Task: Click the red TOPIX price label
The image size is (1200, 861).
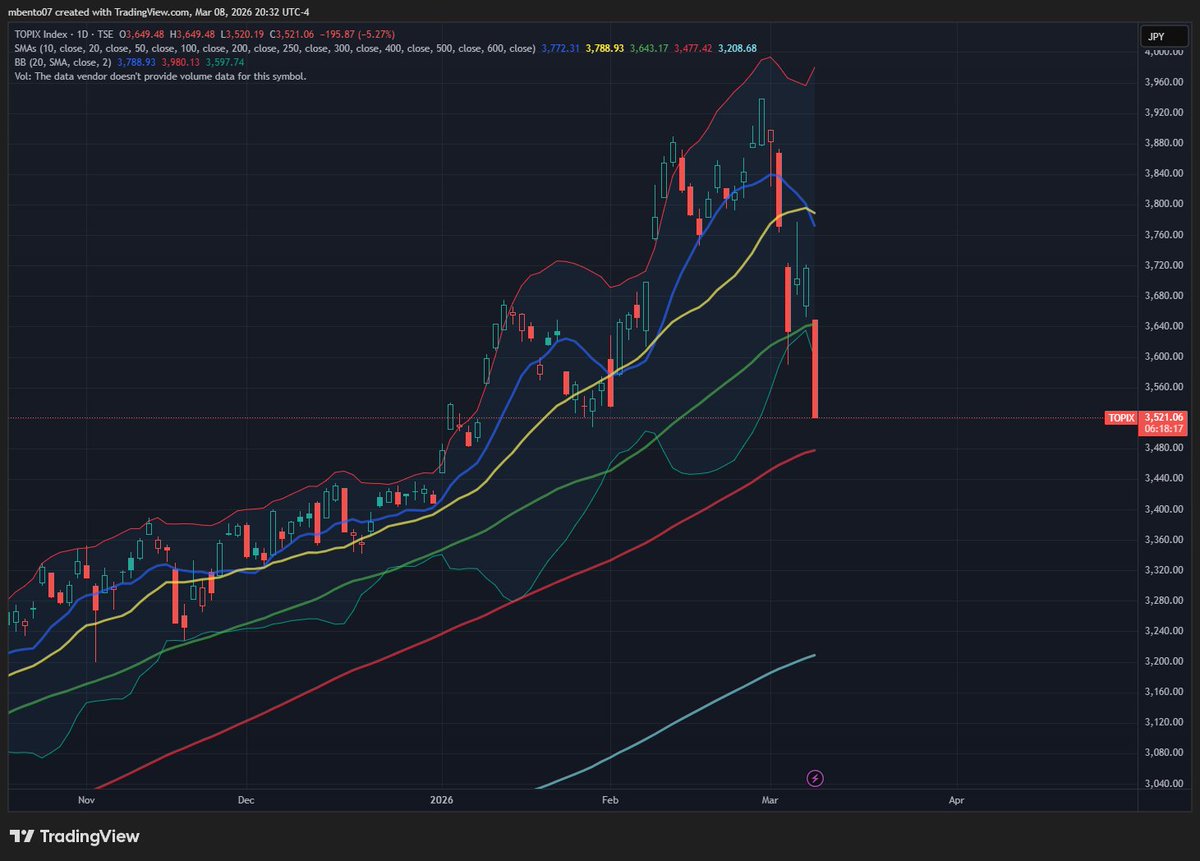Action: (x=1119, y=417)
